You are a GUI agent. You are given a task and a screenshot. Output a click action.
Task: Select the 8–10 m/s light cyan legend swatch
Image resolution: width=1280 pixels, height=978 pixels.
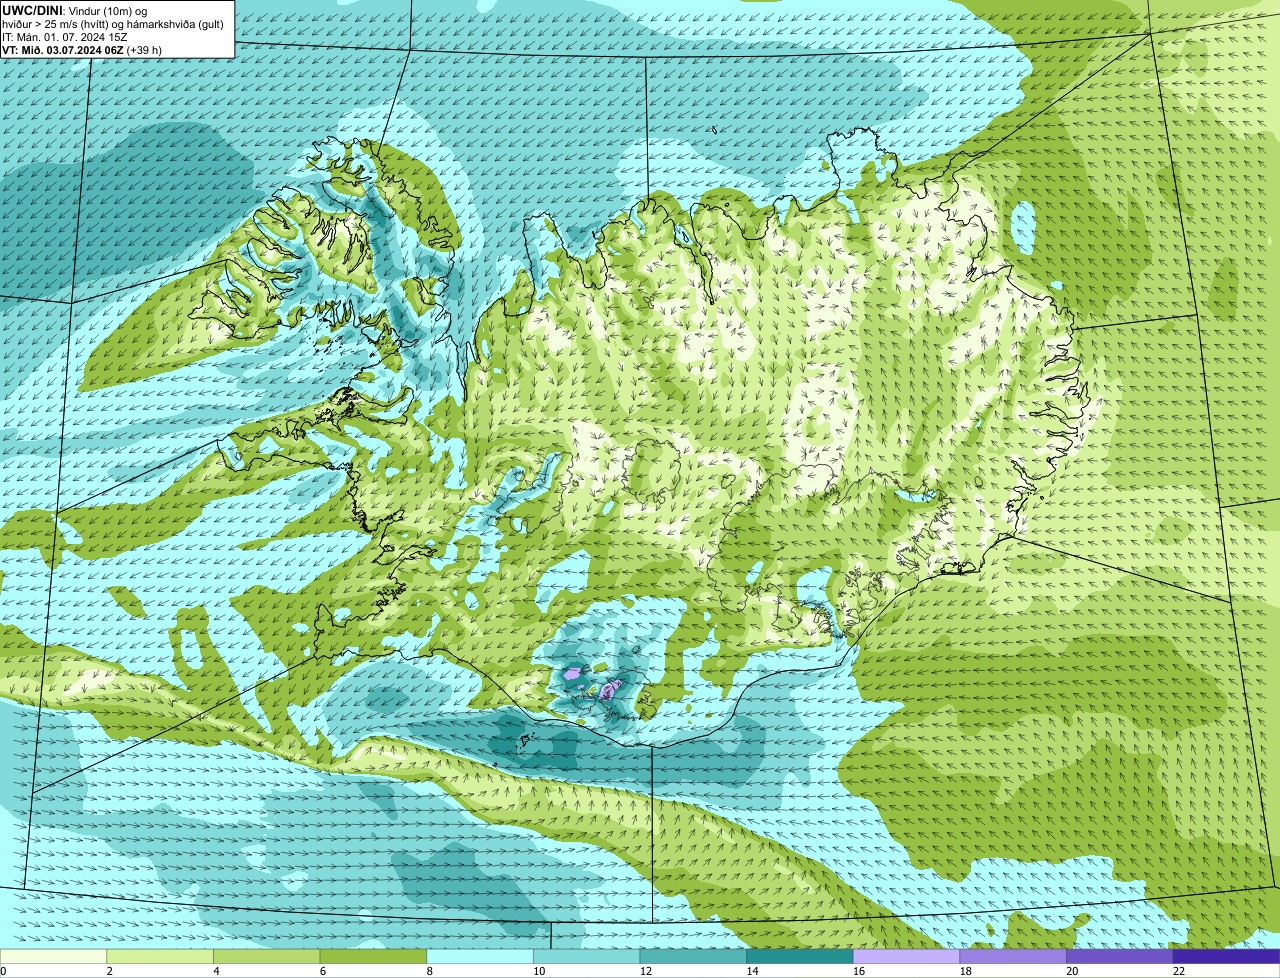pyautogui.click(x=480, y=956)
